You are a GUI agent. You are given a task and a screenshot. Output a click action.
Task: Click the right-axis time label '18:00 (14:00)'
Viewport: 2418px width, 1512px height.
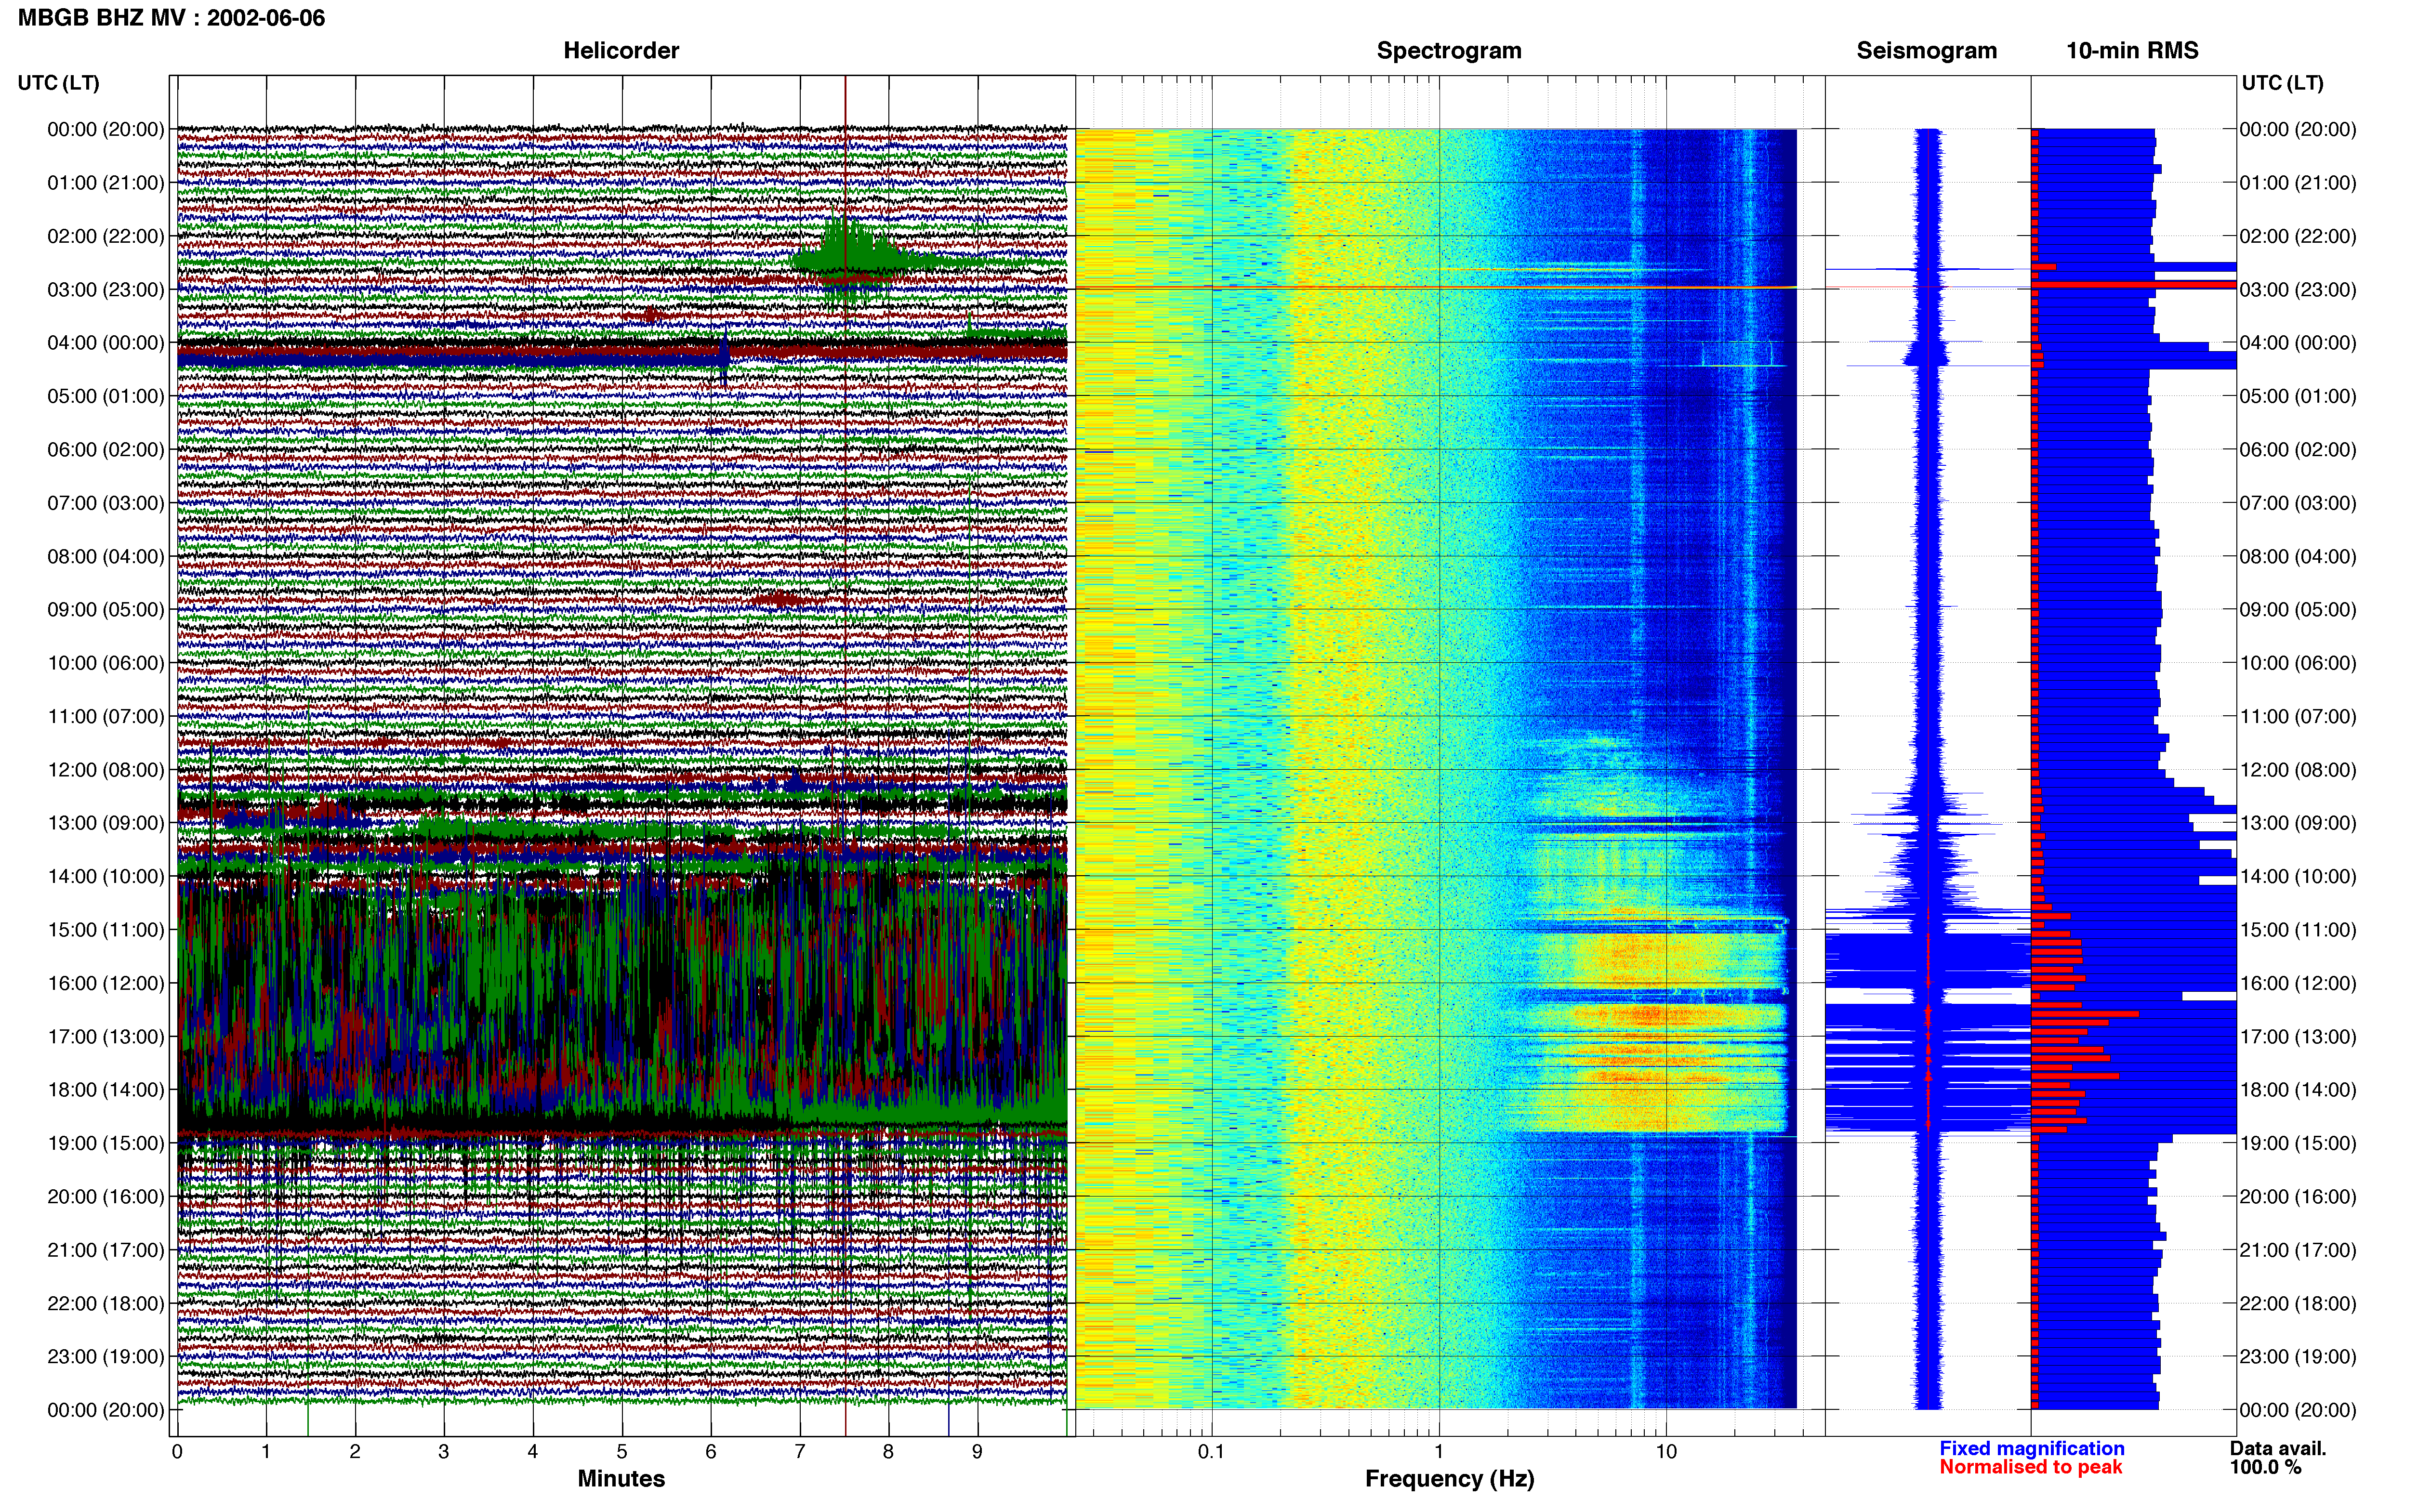[2298, 1089]
